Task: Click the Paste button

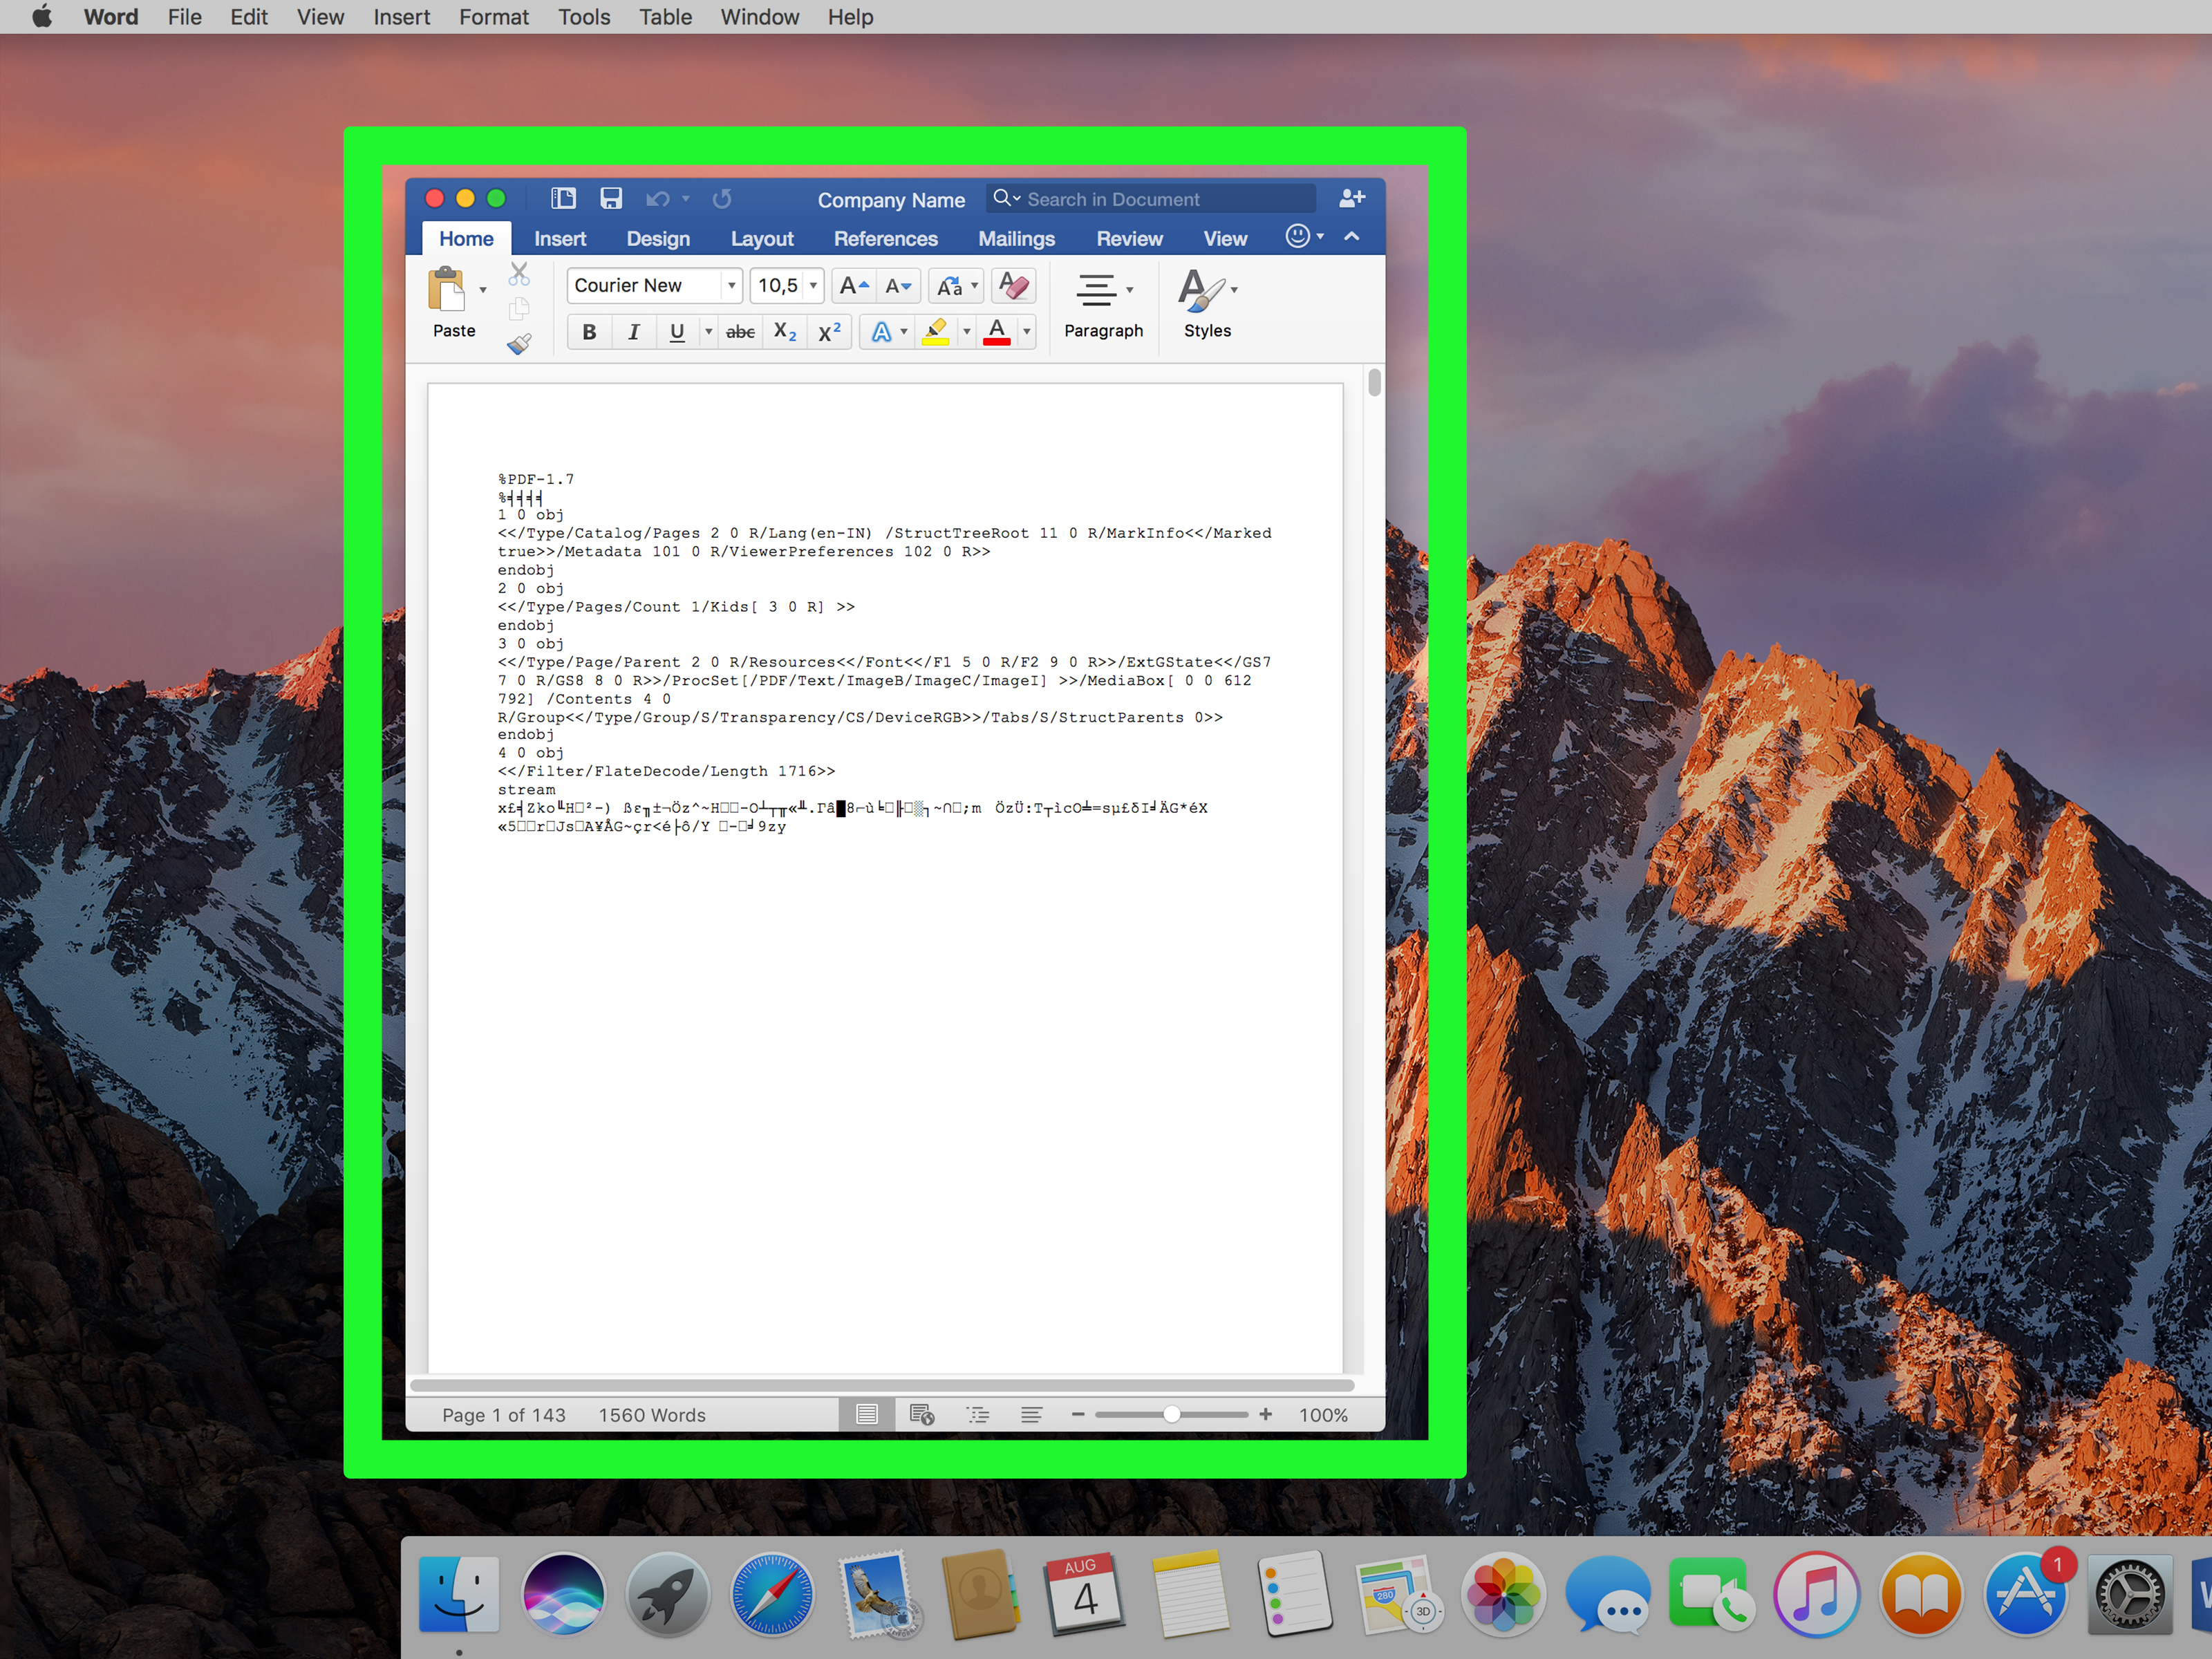Action: point(448,290)
